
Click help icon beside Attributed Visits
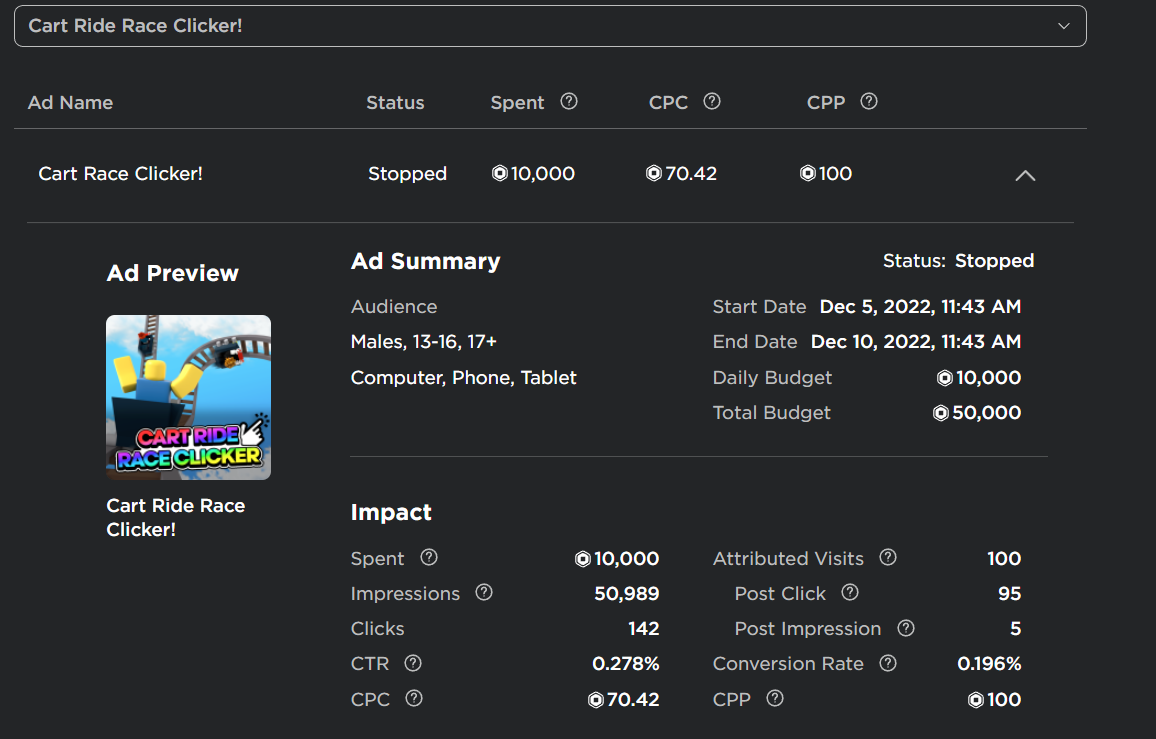click(x=888, y=558)
